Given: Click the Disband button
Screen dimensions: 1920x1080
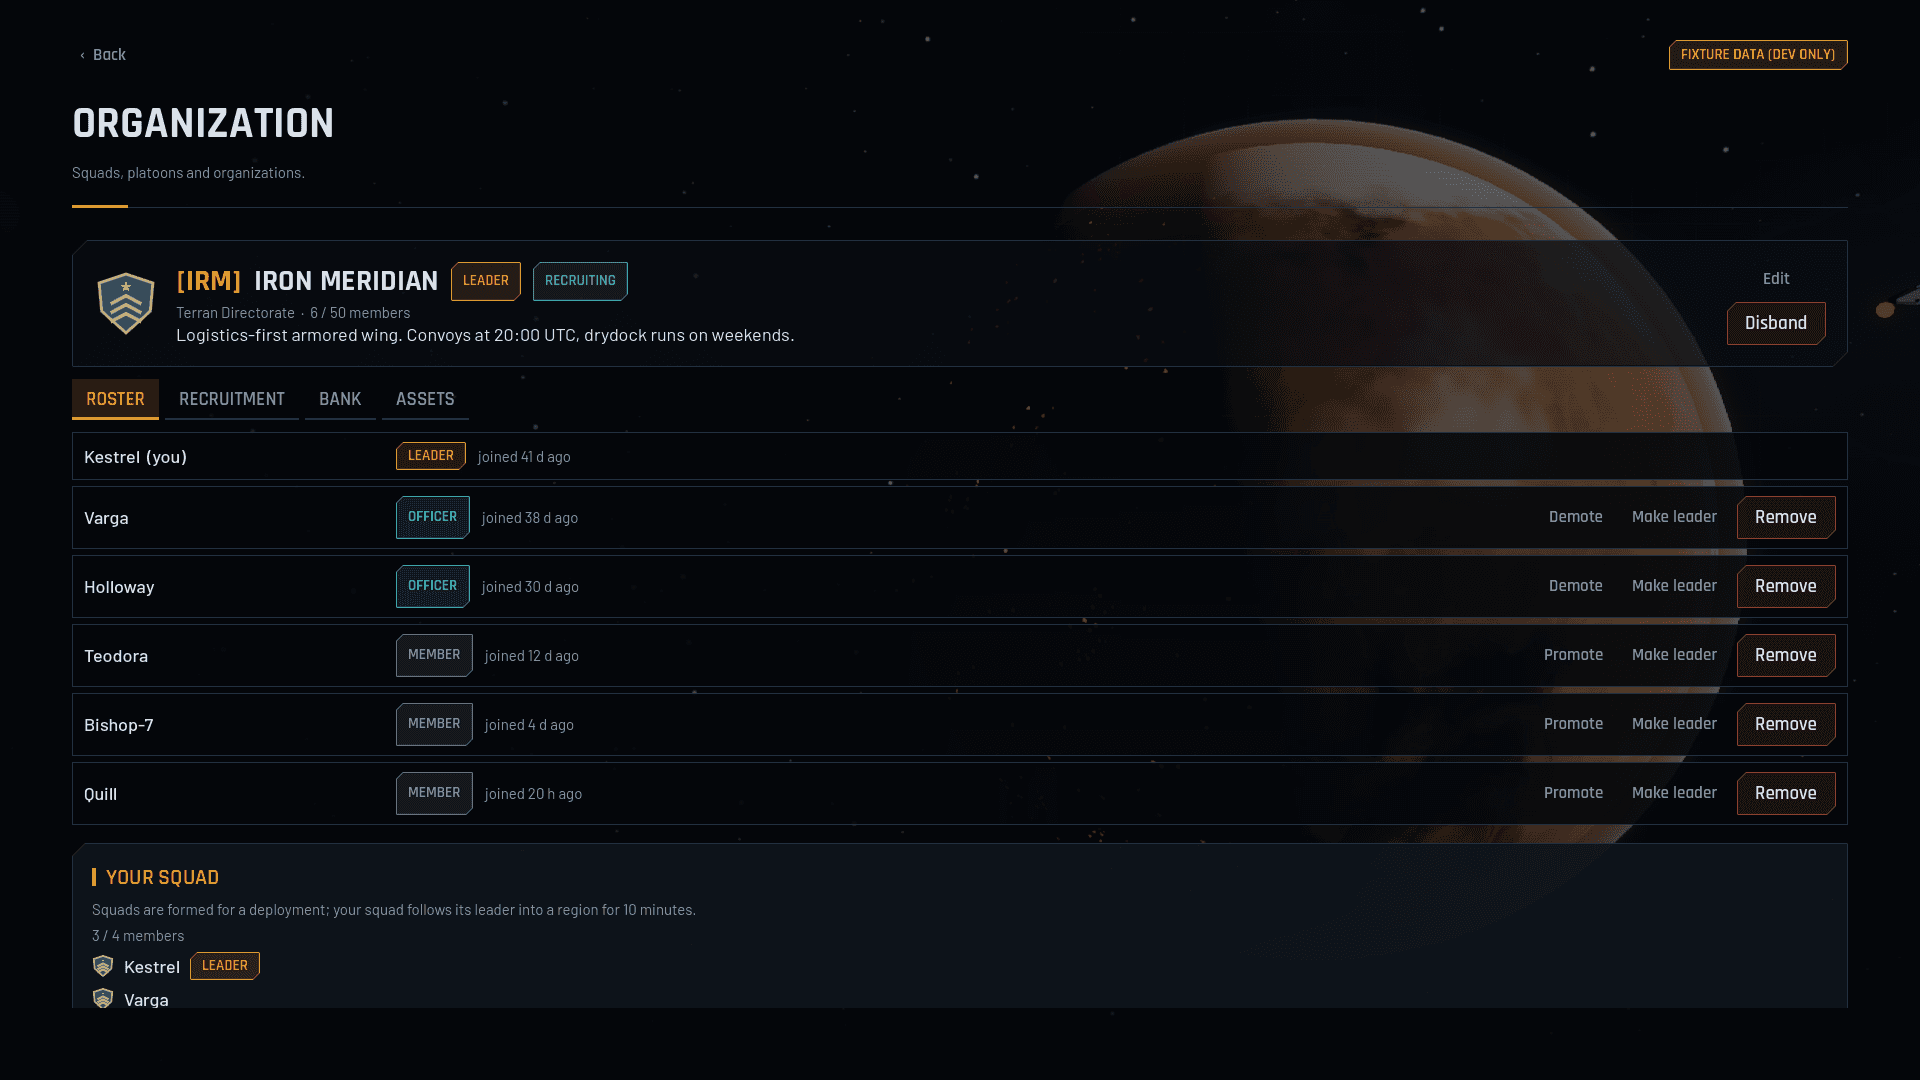Looking at the screenshot, I should tap(1776, 323).
